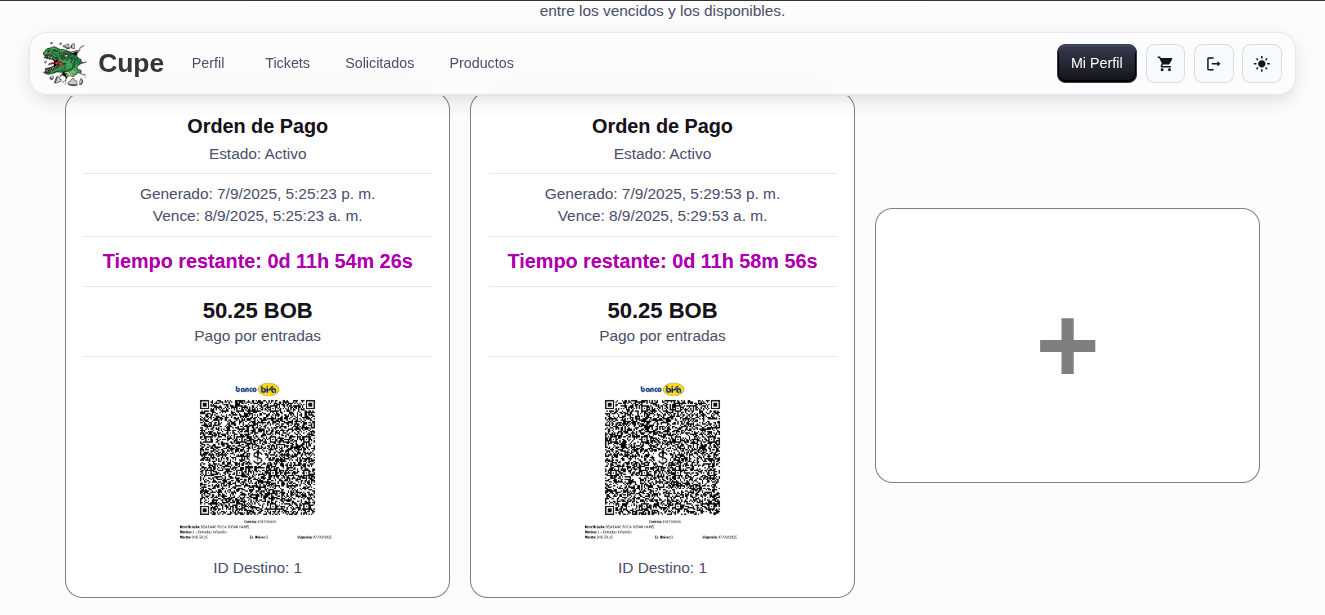
Task: Click 'Estado: Activo' in the 5:29:53 order
Action: 662,154
